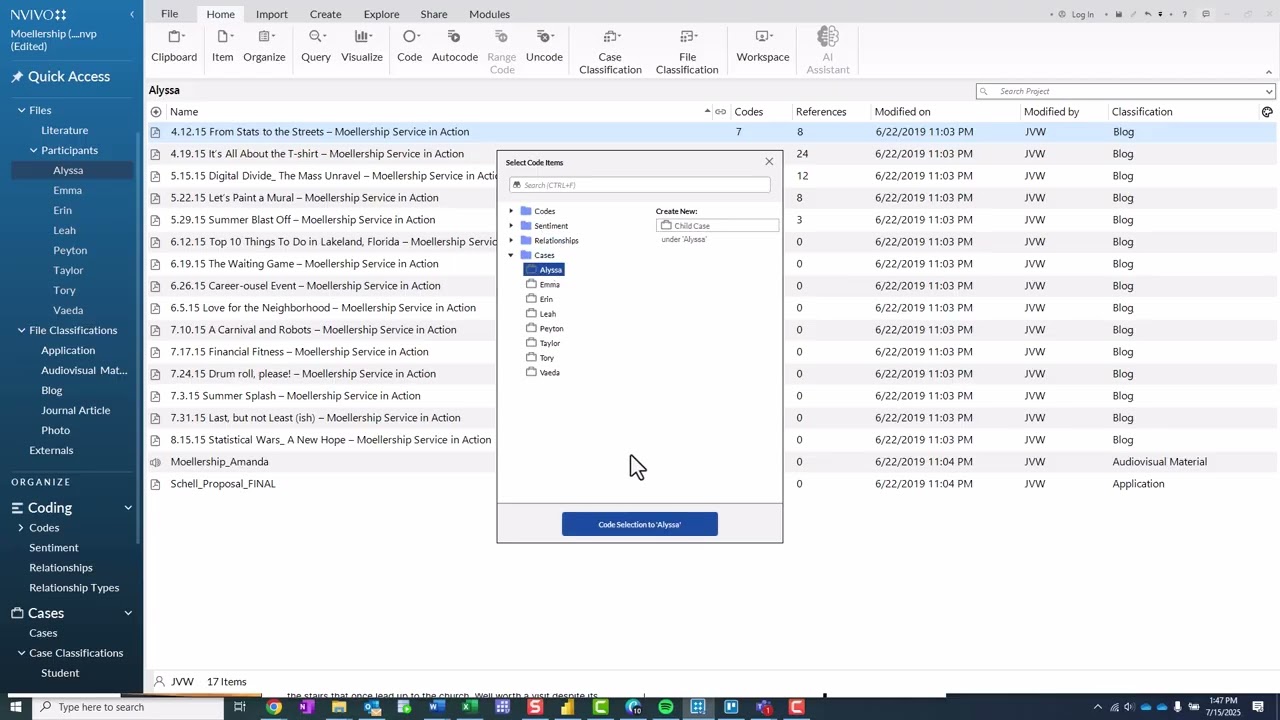Image resolution: width=1280 pixels, height=720 pixels.
Task: Open the Workspace ribbon menu
Action: coord(763,47)
